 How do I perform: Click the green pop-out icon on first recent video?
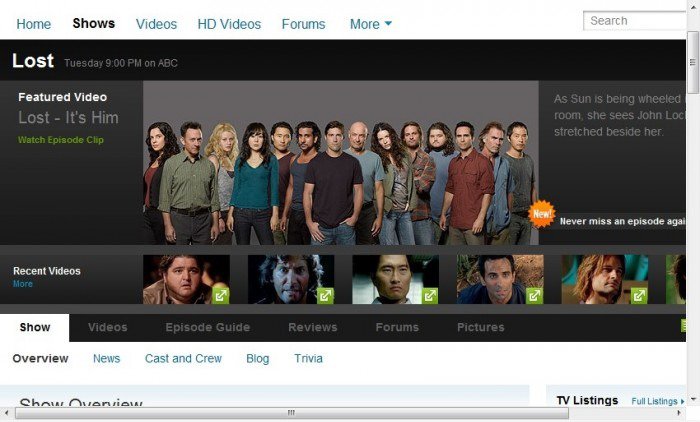(220, 295)
